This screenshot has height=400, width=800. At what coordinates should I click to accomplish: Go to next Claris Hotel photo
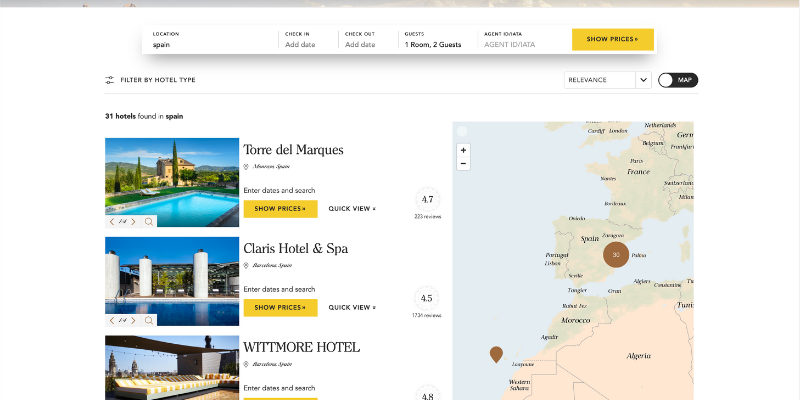(135, 321)
